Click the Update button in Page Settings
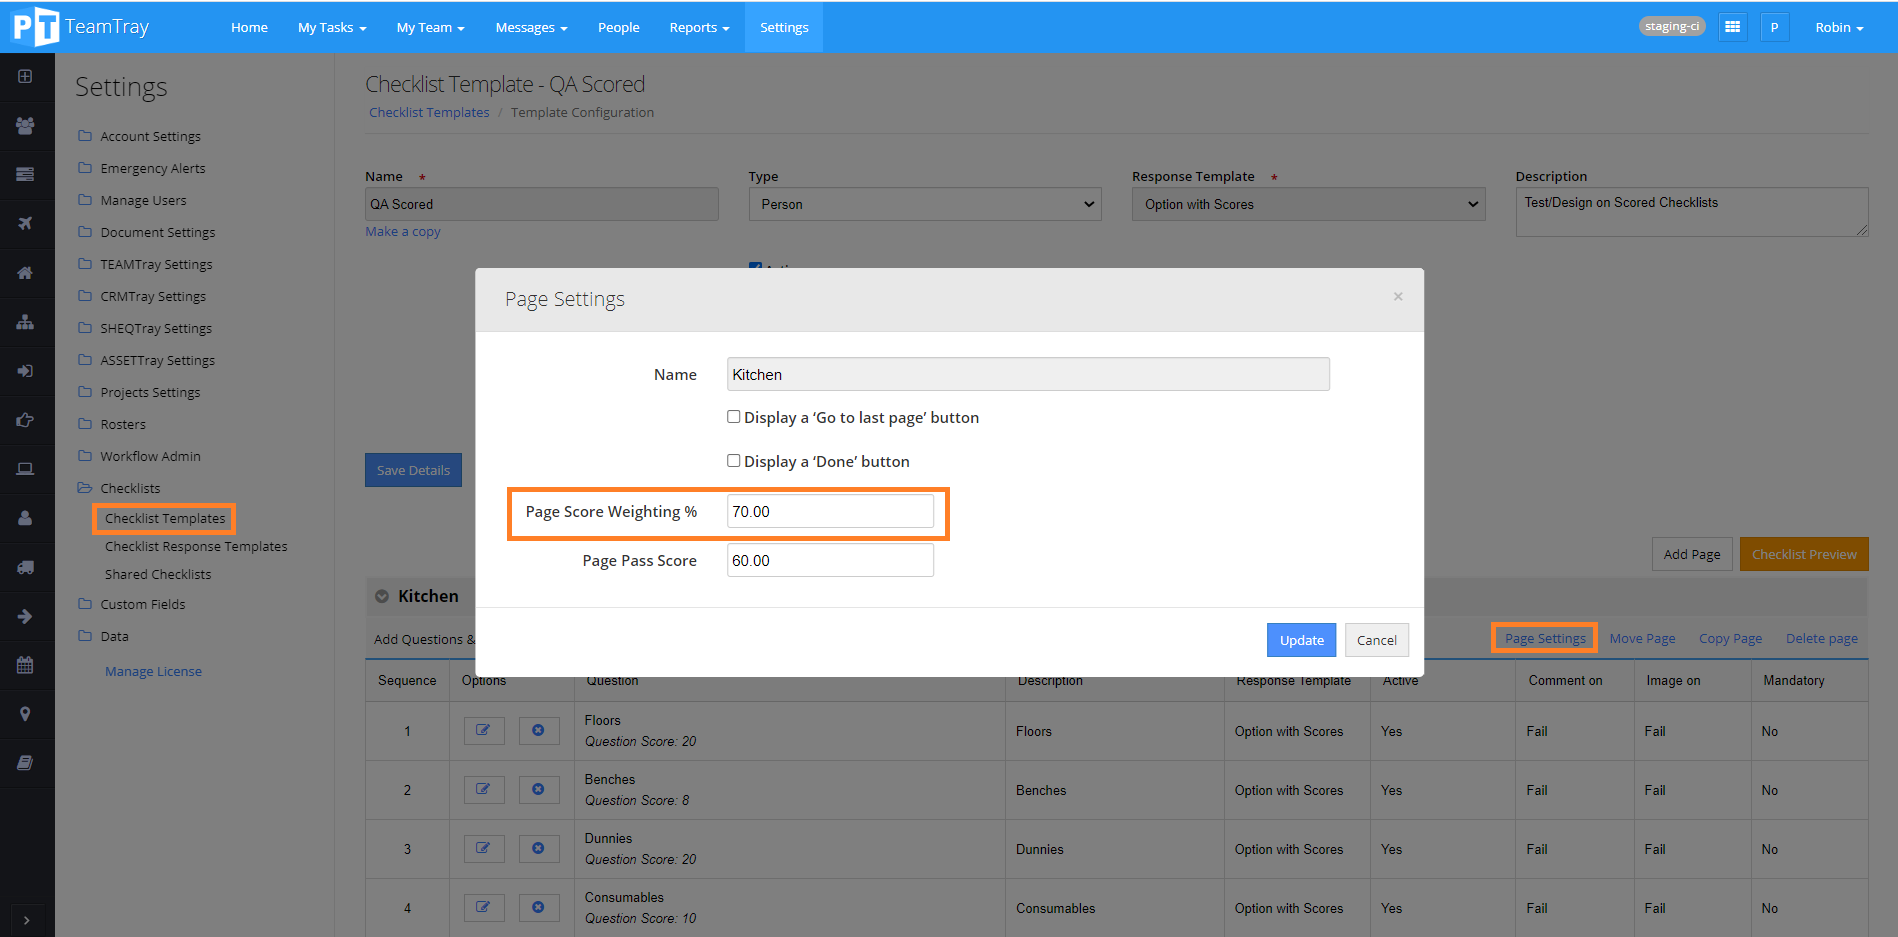This screenshot has width=1898, height=937. (x=1301, y=639)
